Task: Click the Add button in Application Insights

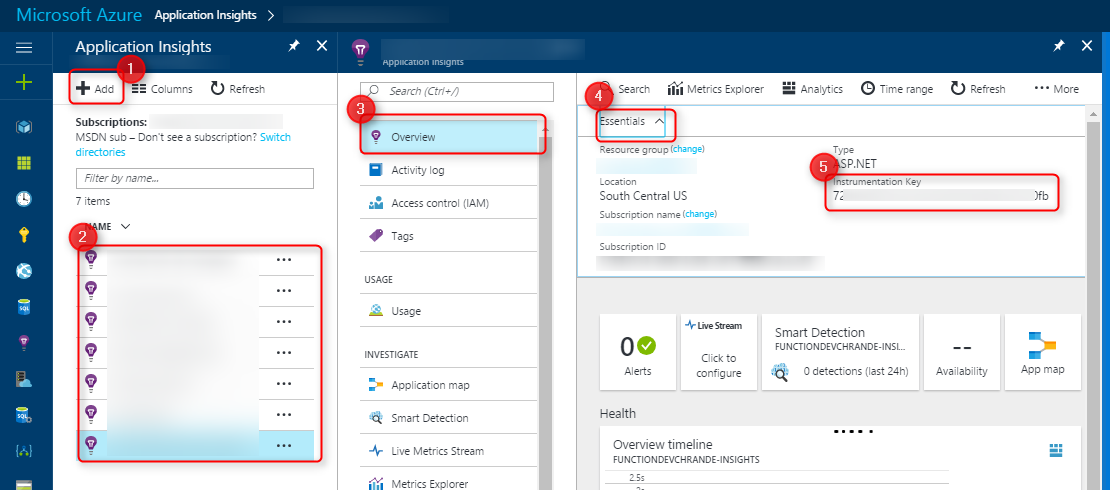Action: pyautogui.click(x=96, y=89)
